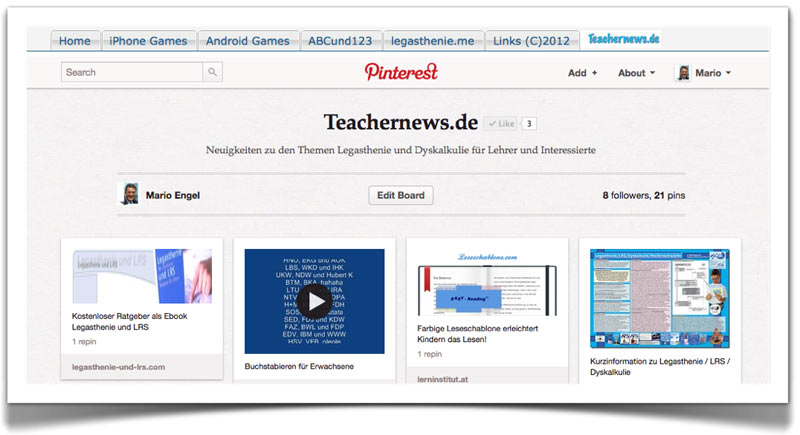Switch to the Home tab

point(74,41)
